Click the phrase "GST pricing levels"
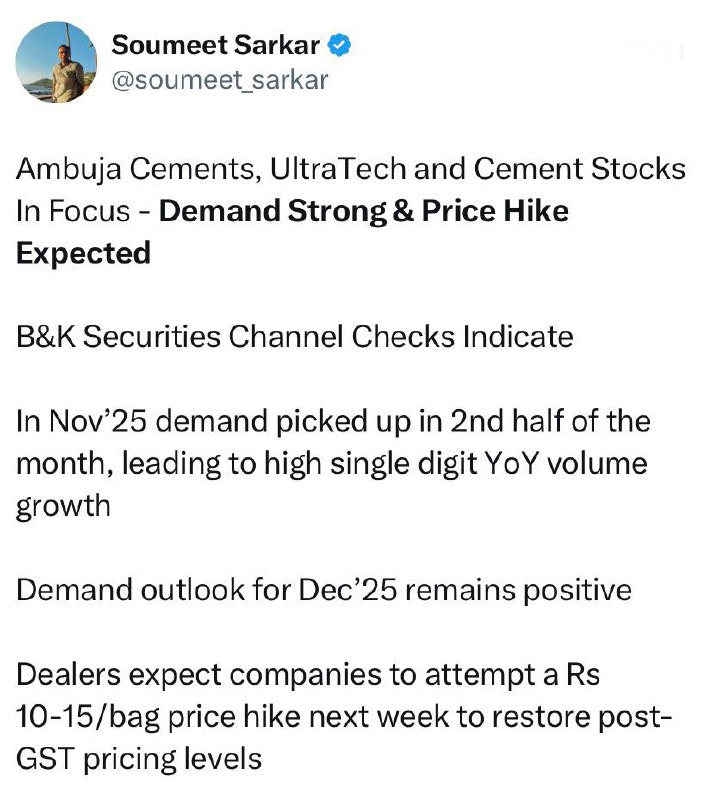713x800 pixels. (139, 757)
